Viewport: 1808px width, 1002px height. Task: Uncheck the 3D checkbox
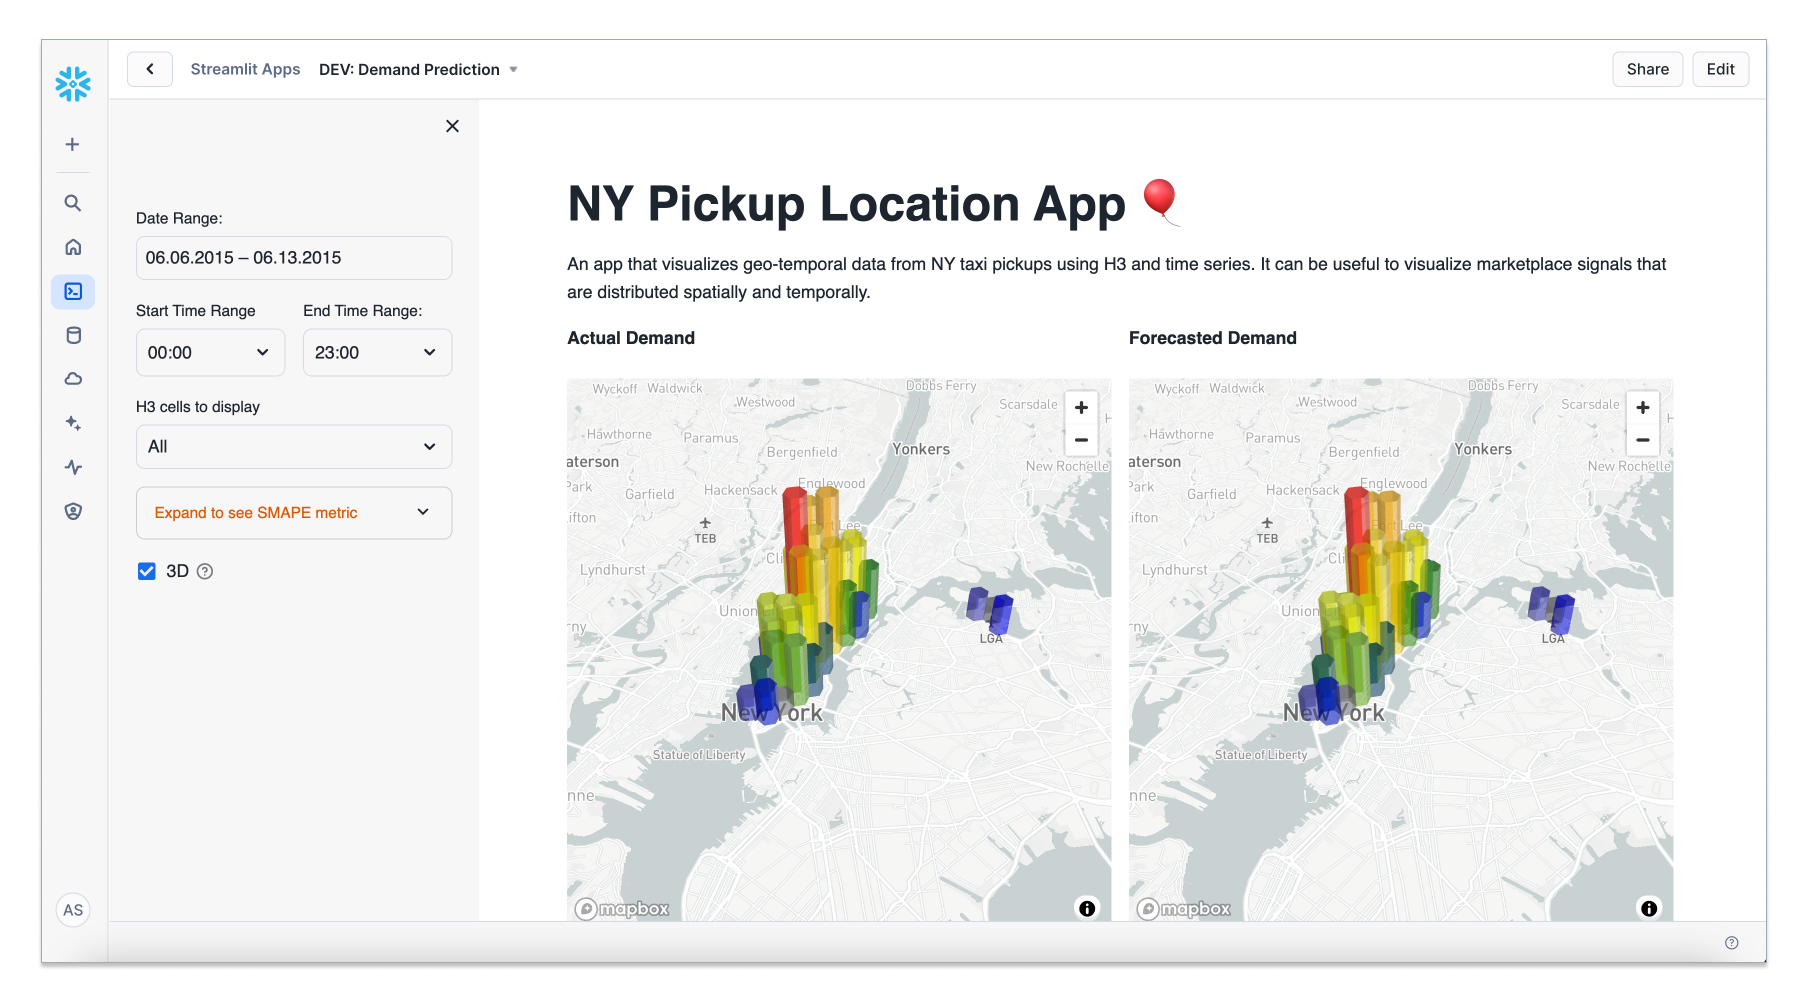coord(147,571)
